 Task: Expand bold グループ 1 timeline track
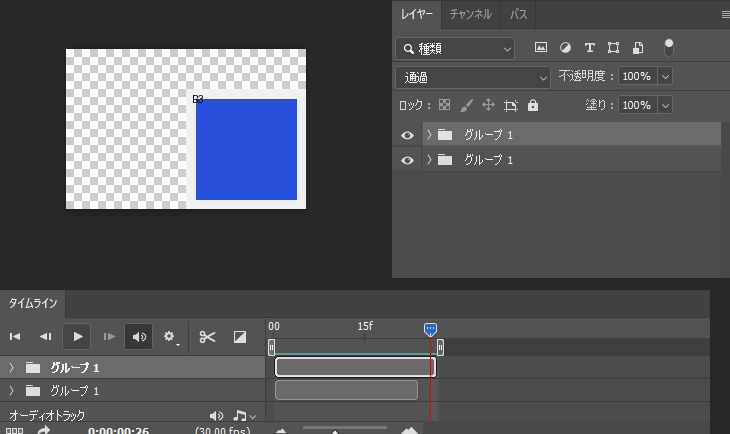pyautogui.click(x=11, y=367)
